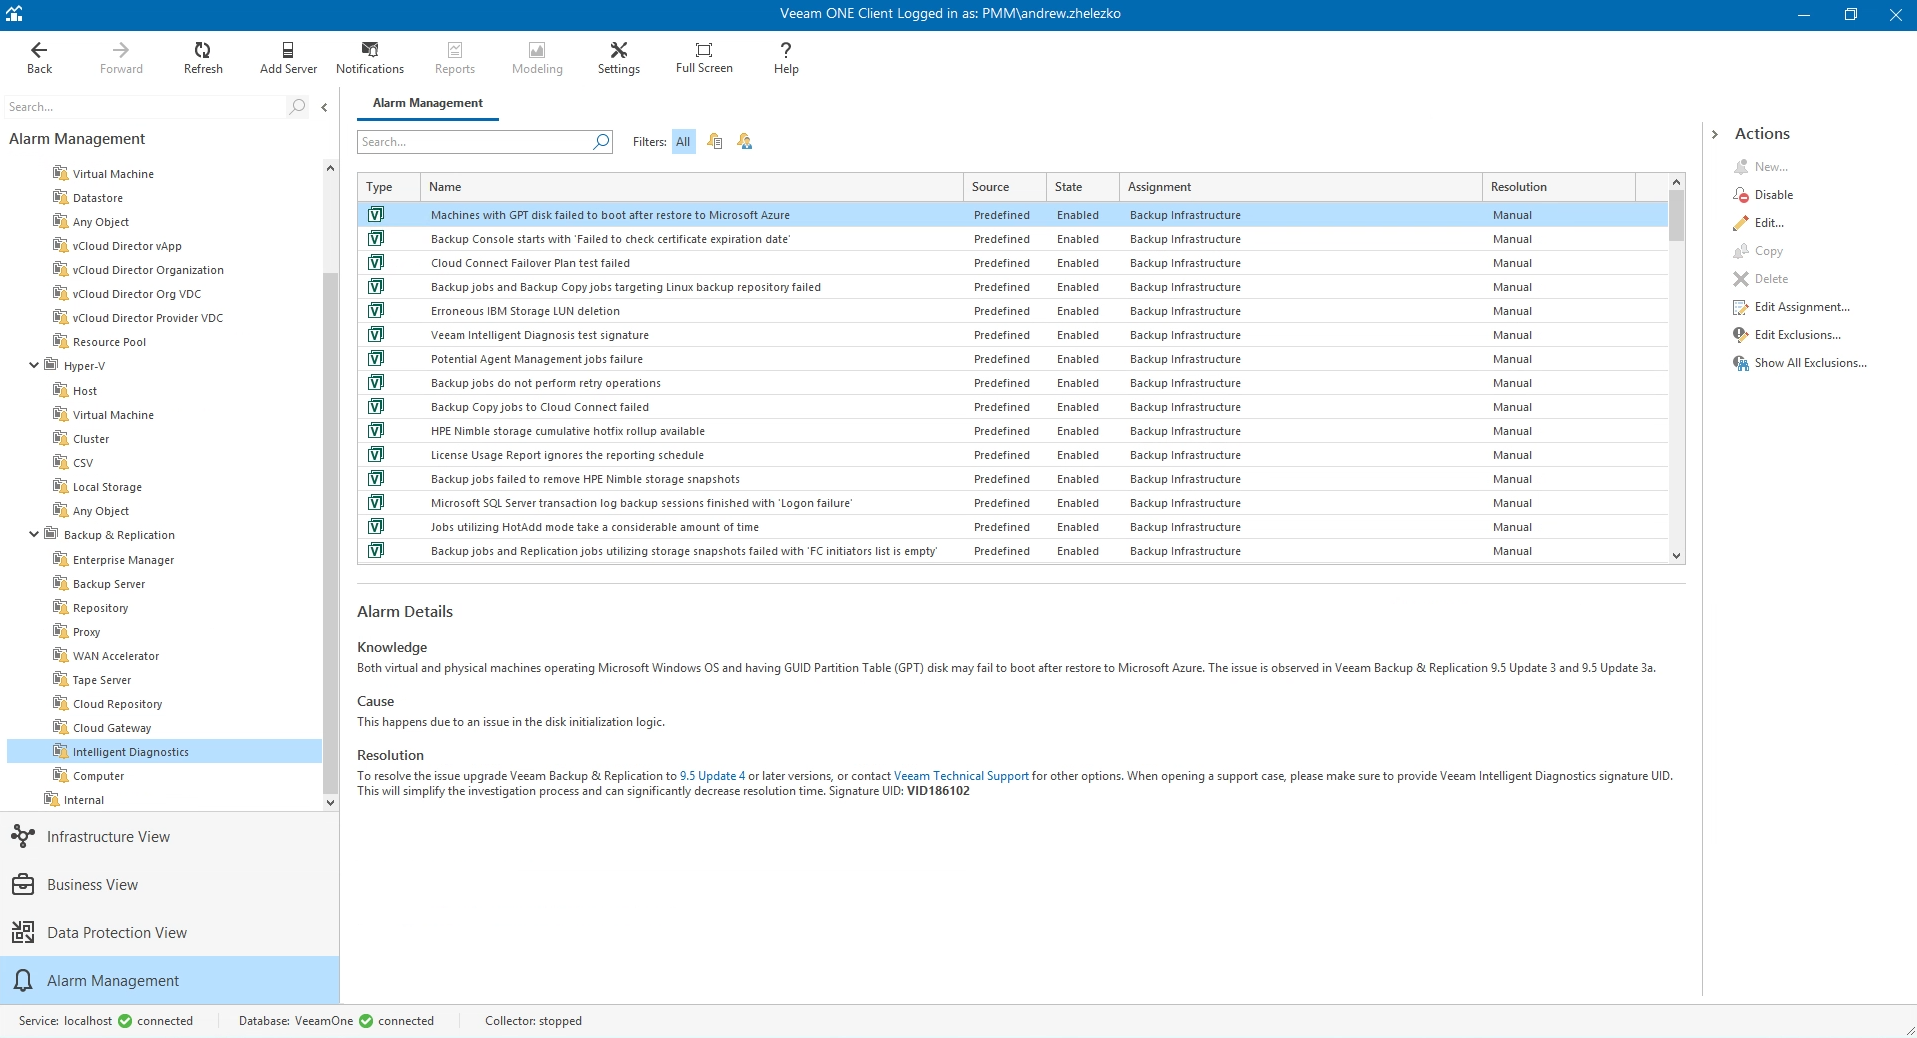Select the vCloud Director vApp tree item
Image resolution: width=1917 pixels, height=1038 pixels.
[x=127, y=246]
